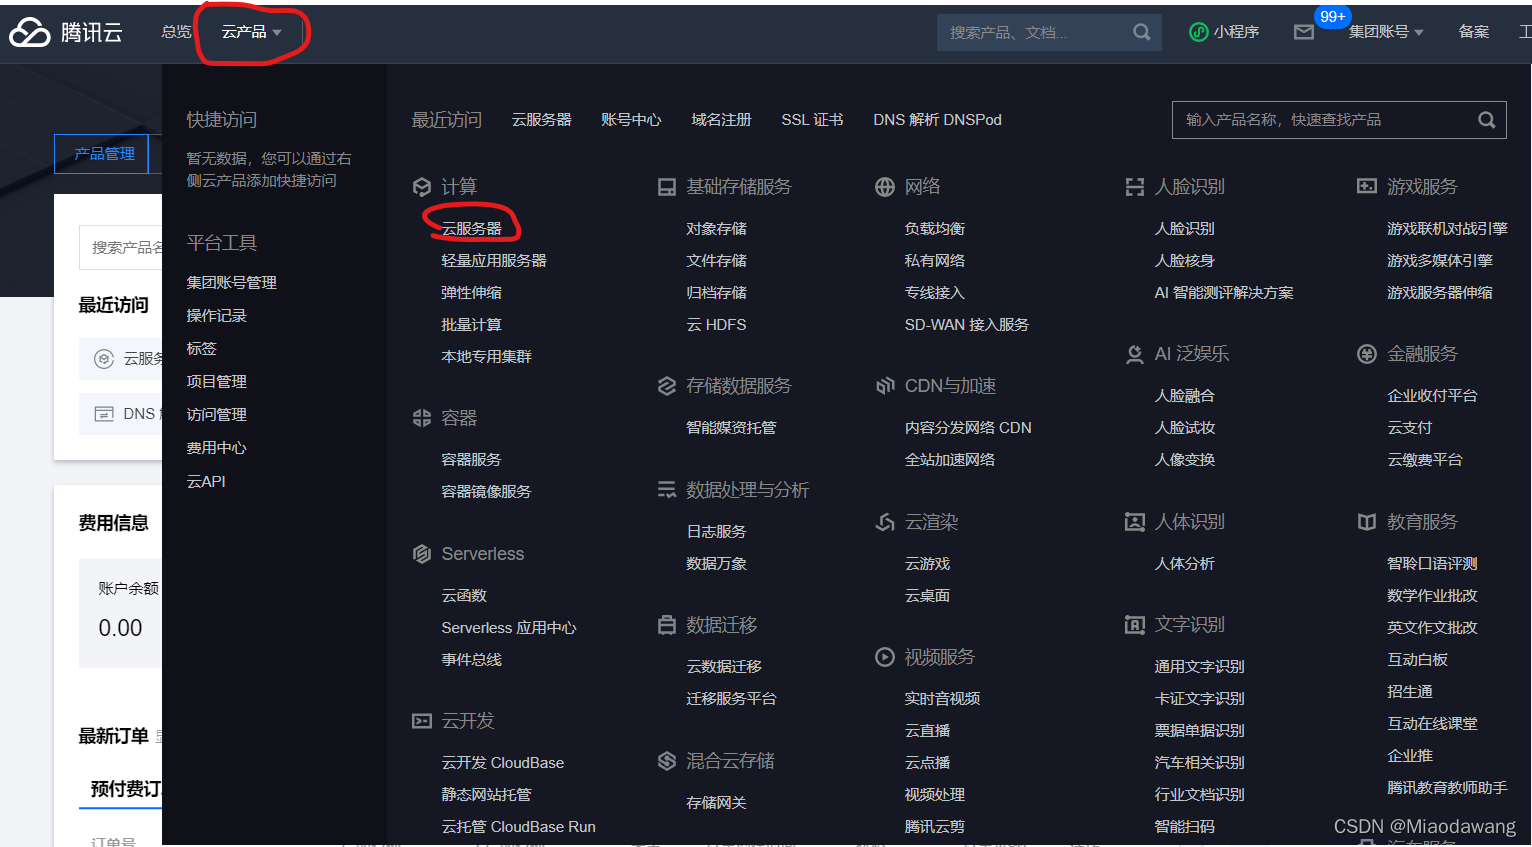
Task: Select 访问管理 in platform tools
Action: tap(217, 415)
